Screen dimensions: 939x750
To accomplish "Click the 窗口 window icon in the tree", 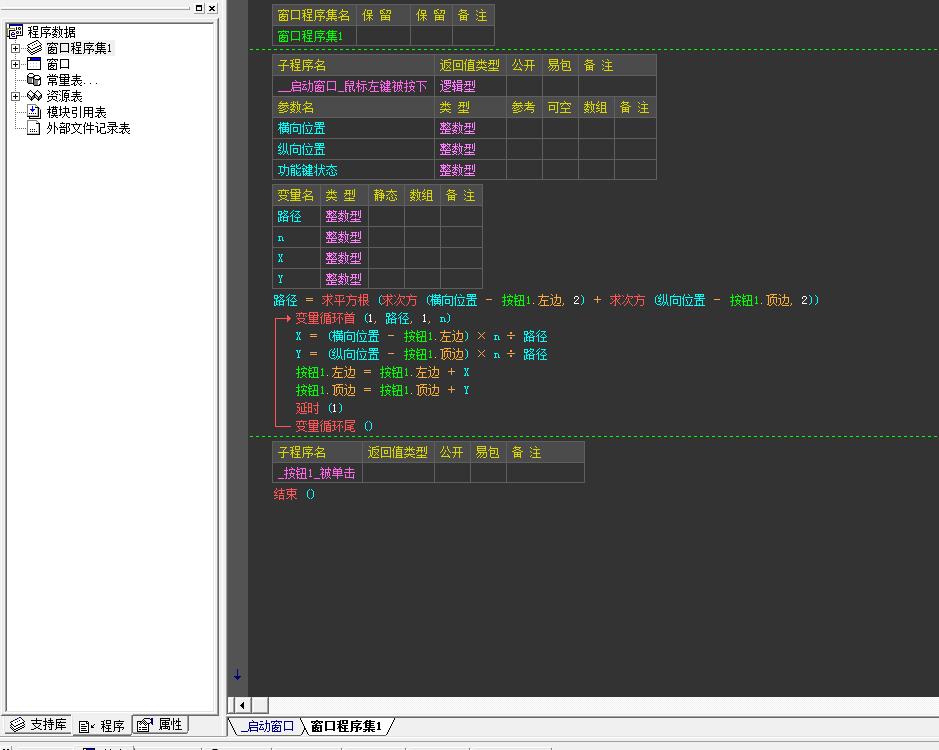I will [35, 63].
